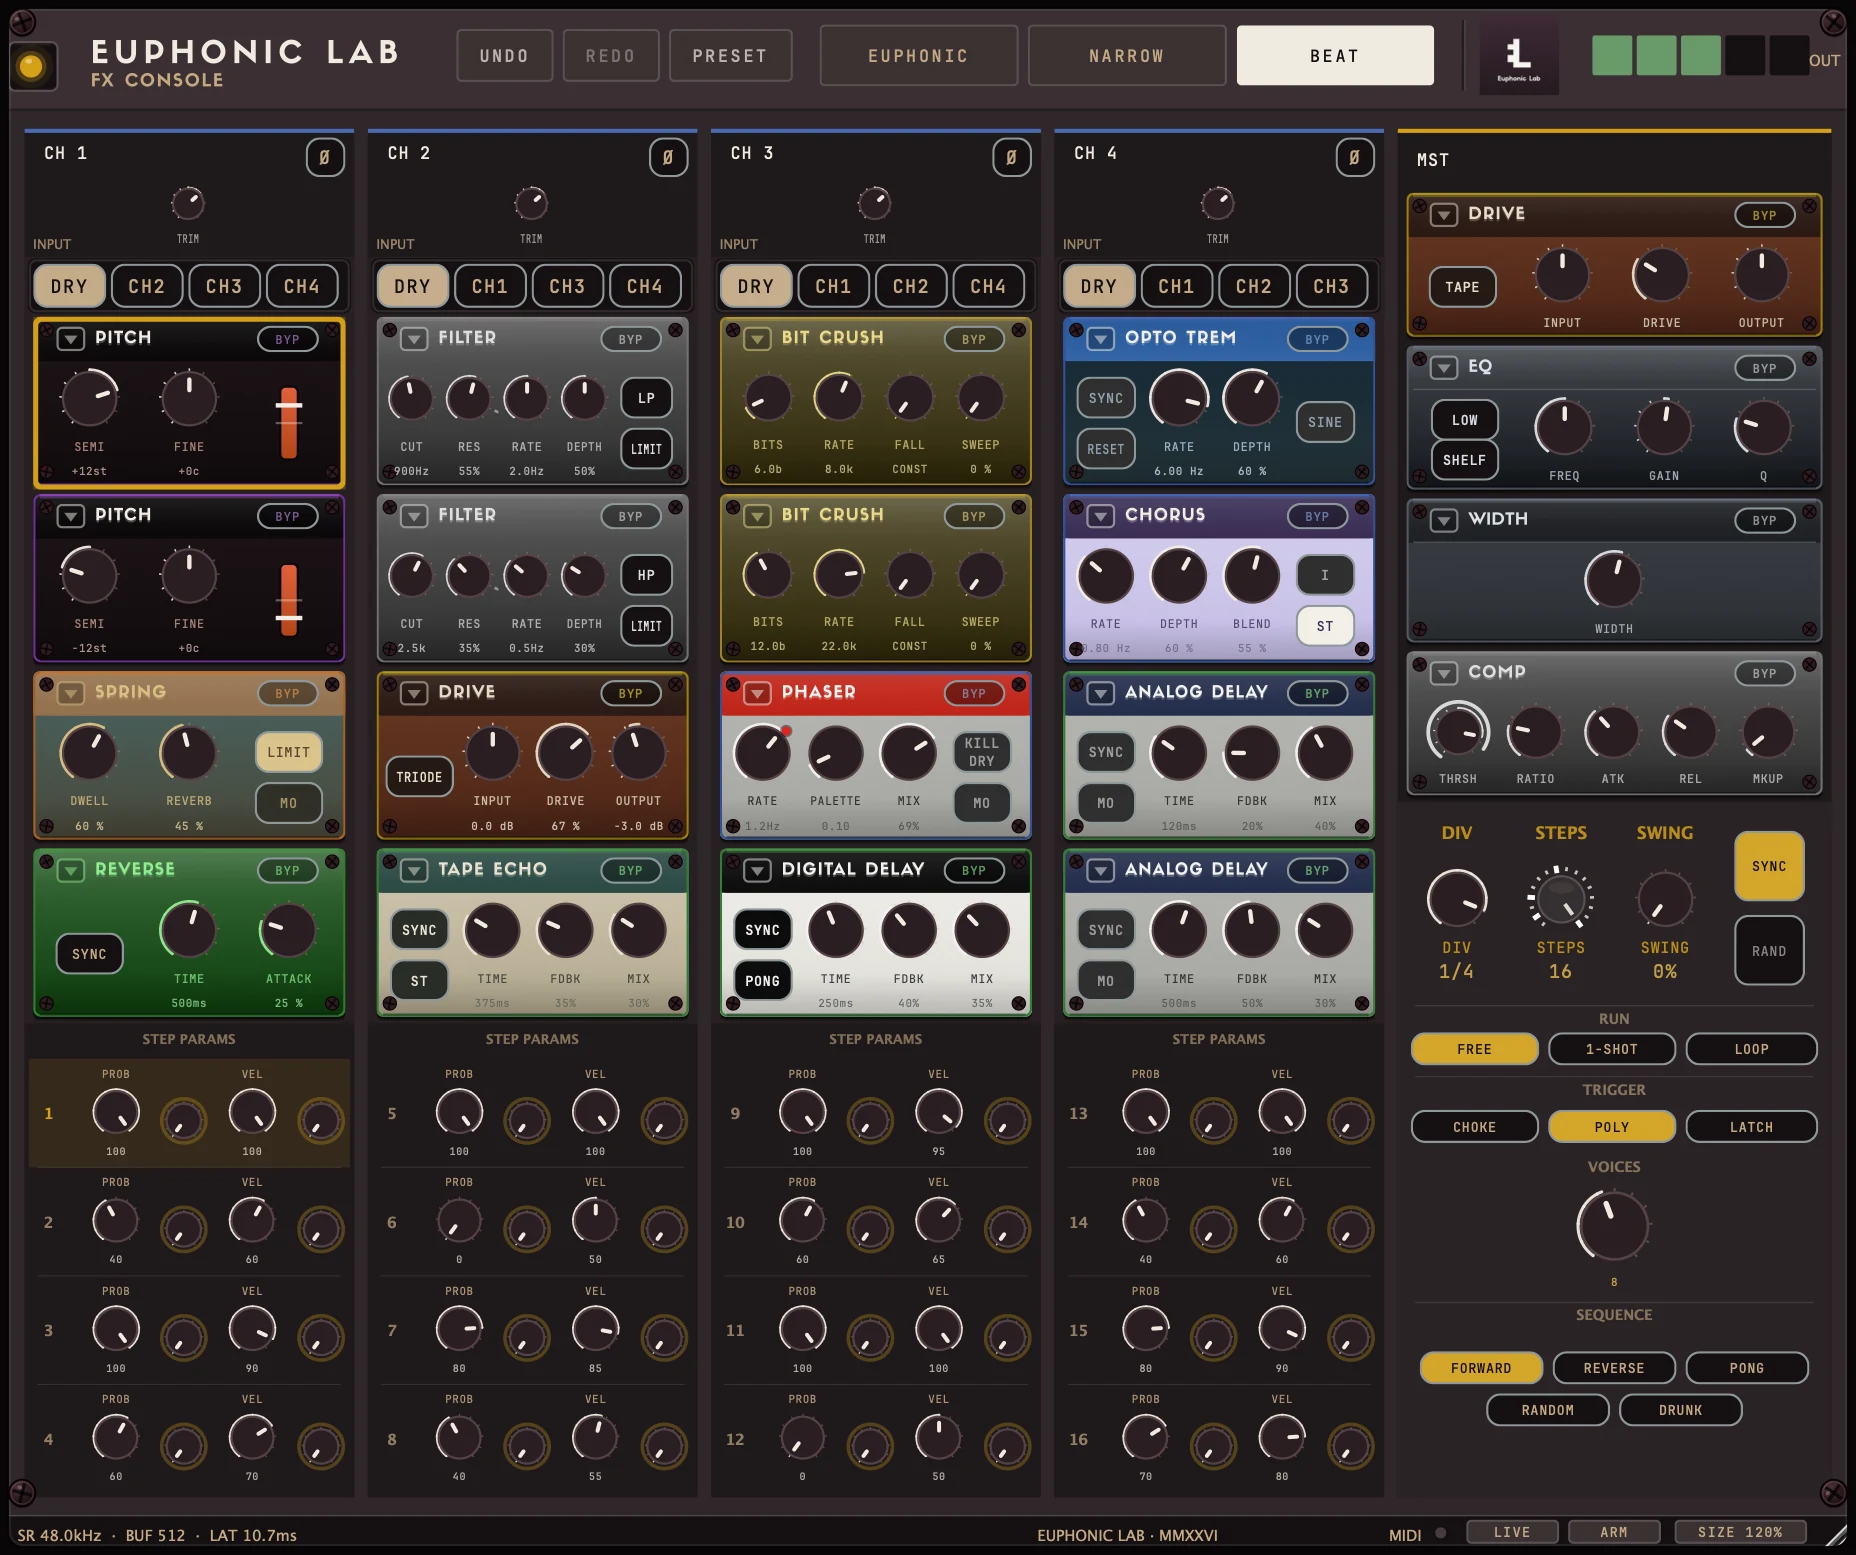Click the Phaser Palette knob
Viewport: 1856px width, 1555px height.
click(835, 752)
